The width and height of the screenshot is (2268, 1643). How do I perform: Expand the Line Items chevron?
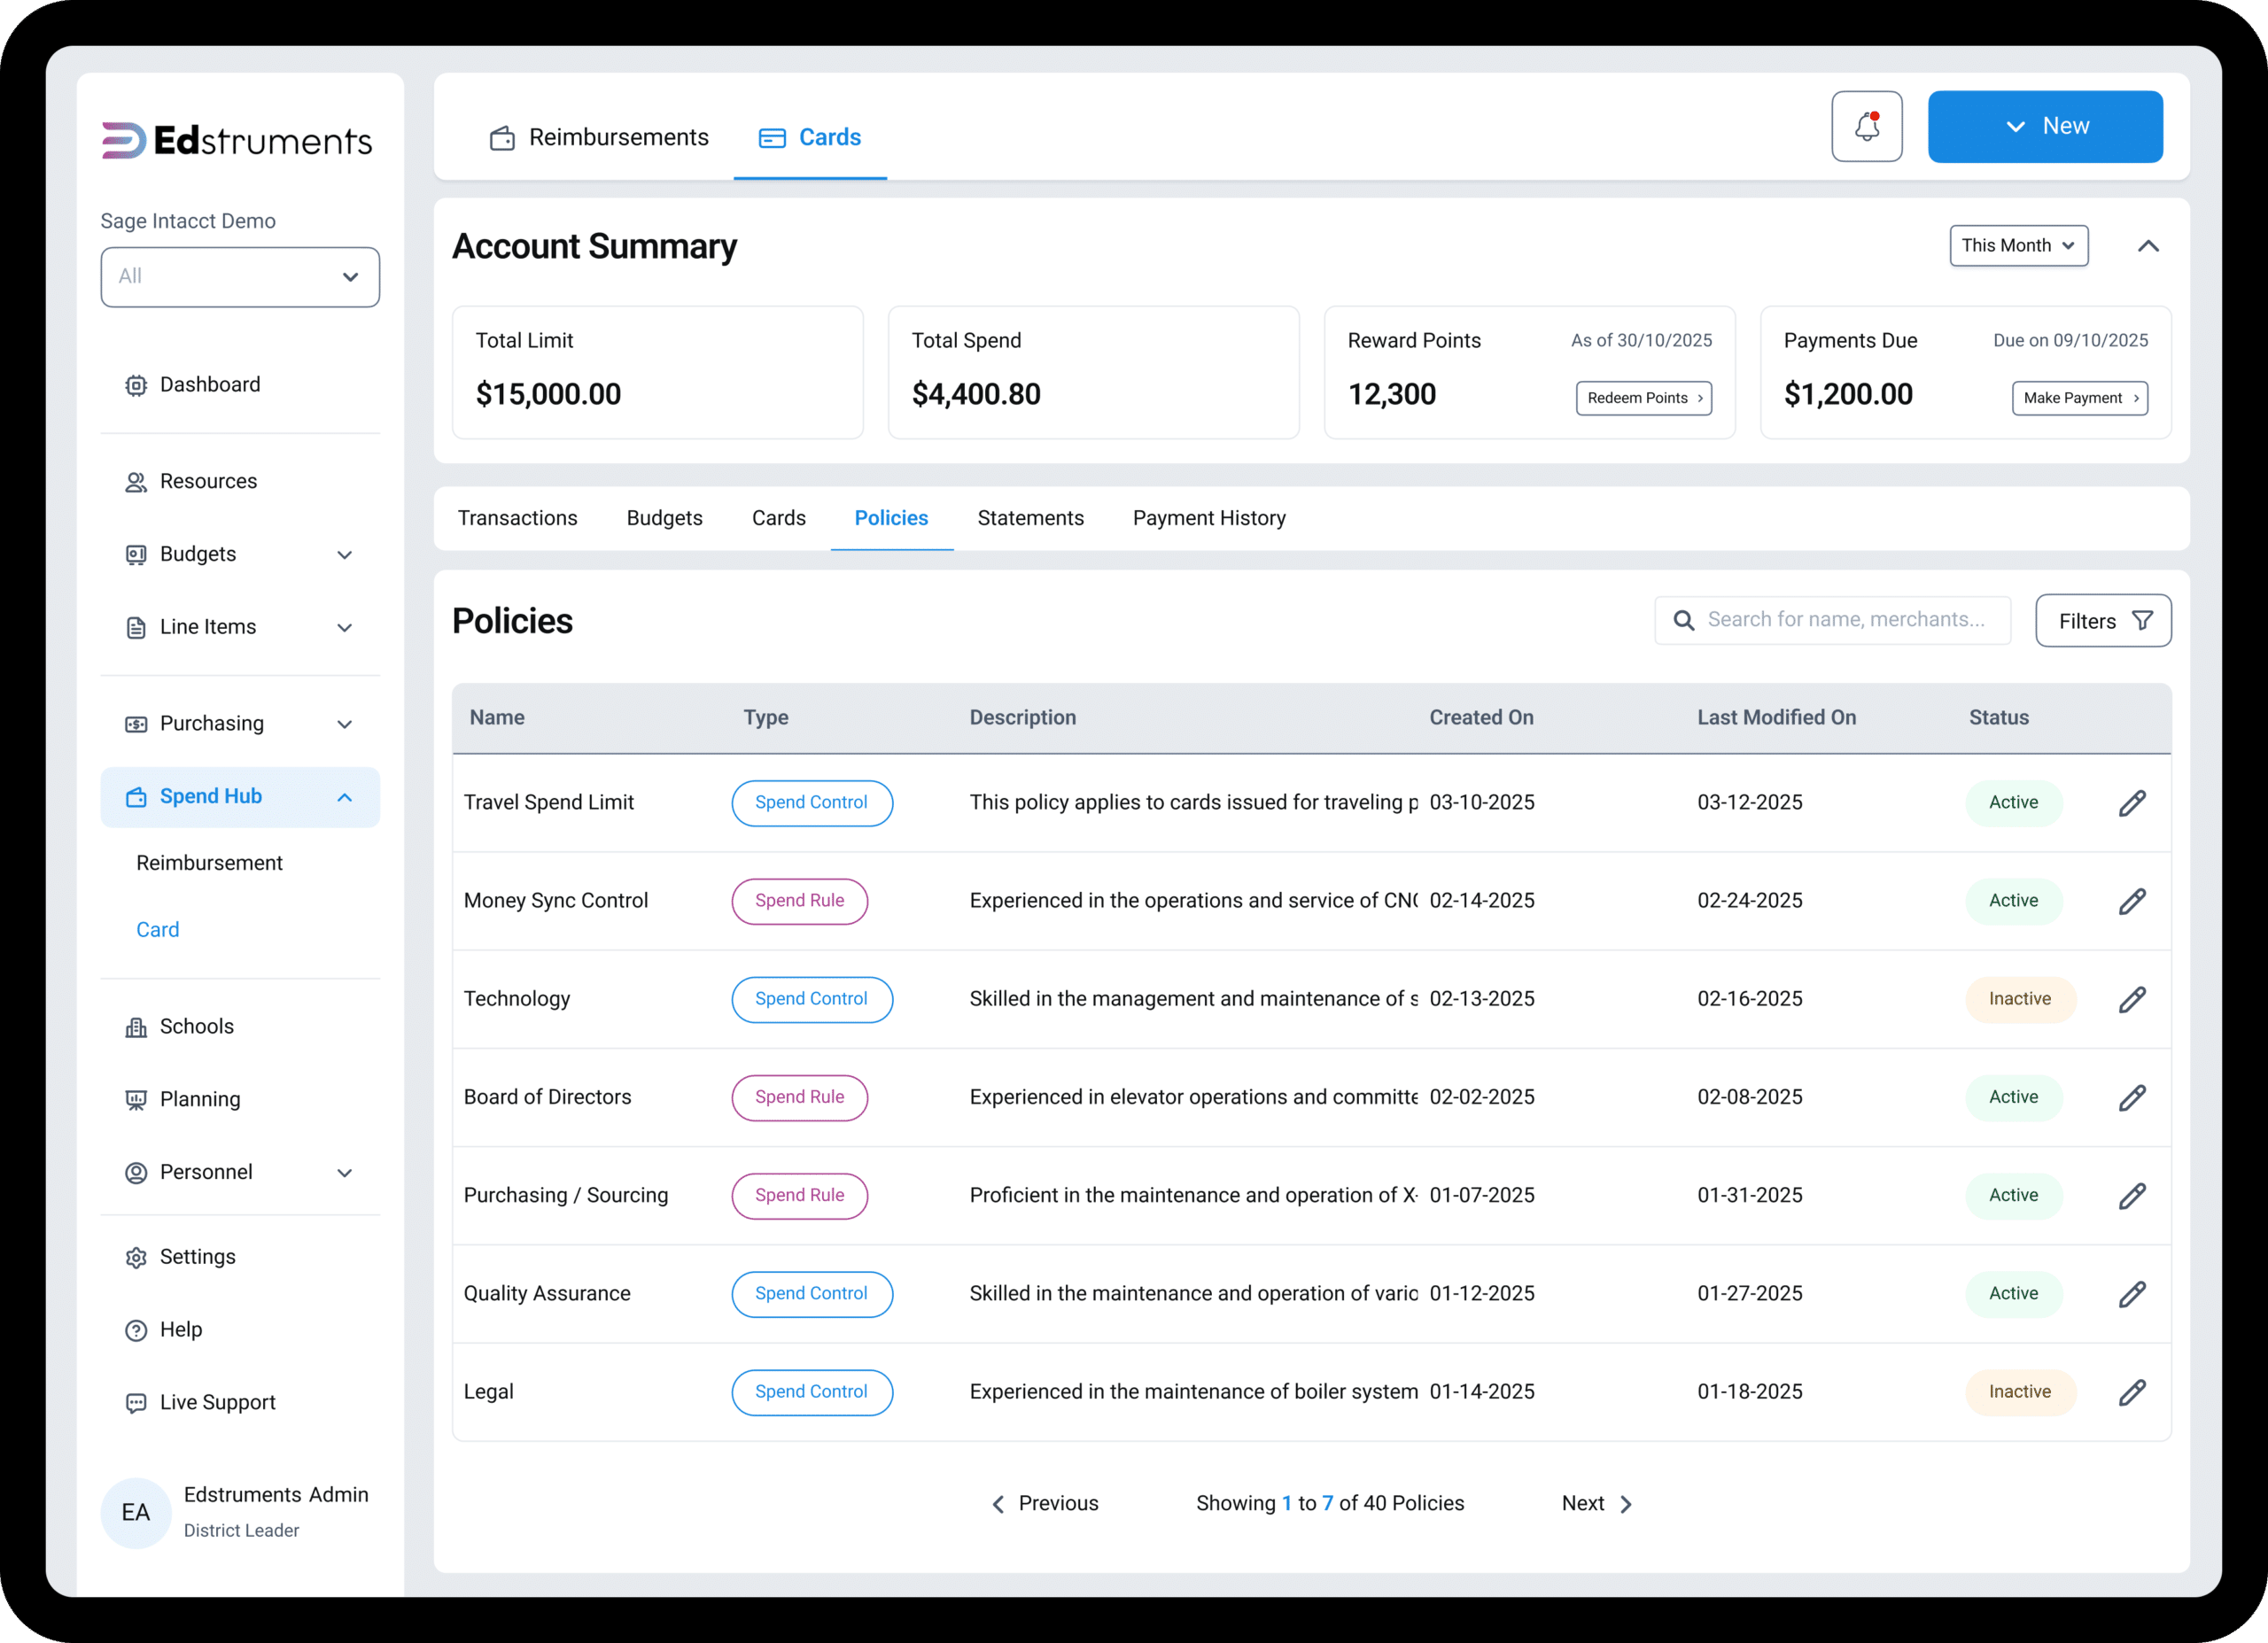coord(345,628)
